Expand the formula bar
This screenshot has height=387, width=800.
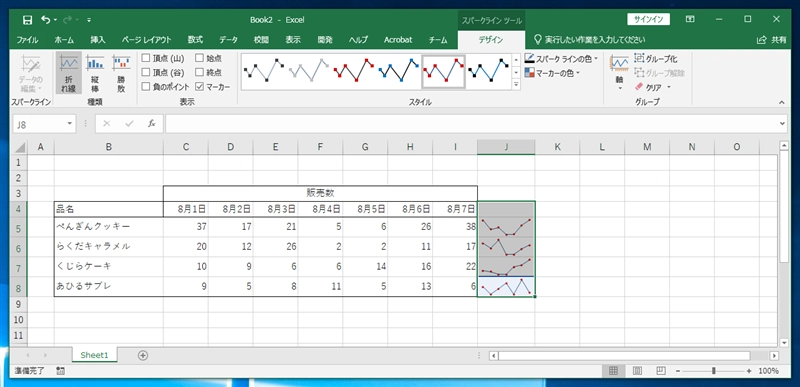[783, 124]
